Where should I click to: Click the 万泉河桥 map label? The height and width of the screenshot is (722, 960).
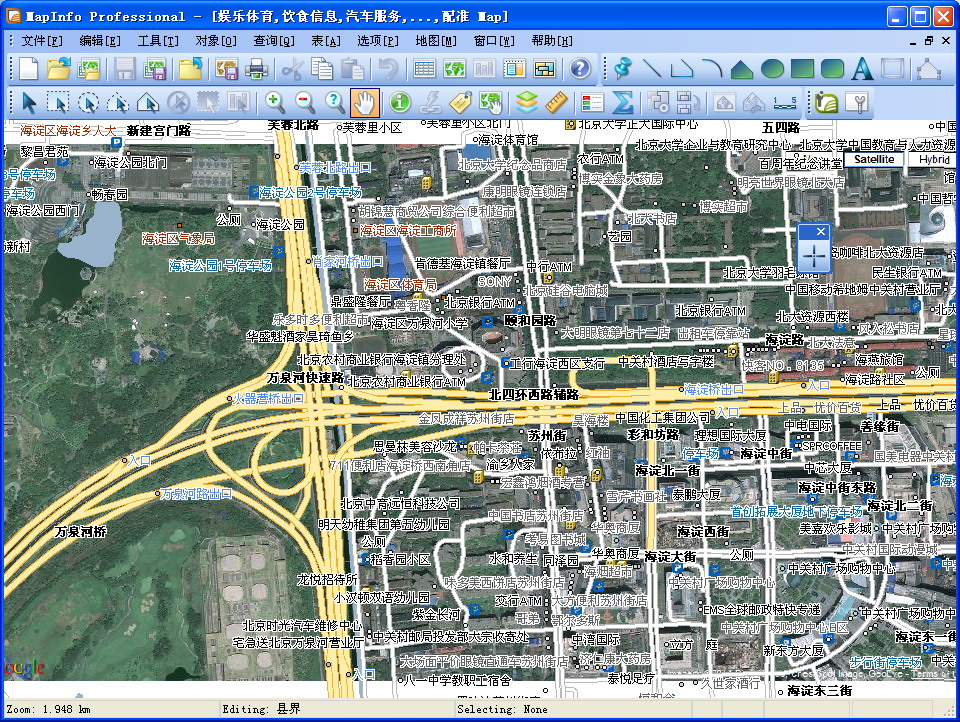[80, 532]
